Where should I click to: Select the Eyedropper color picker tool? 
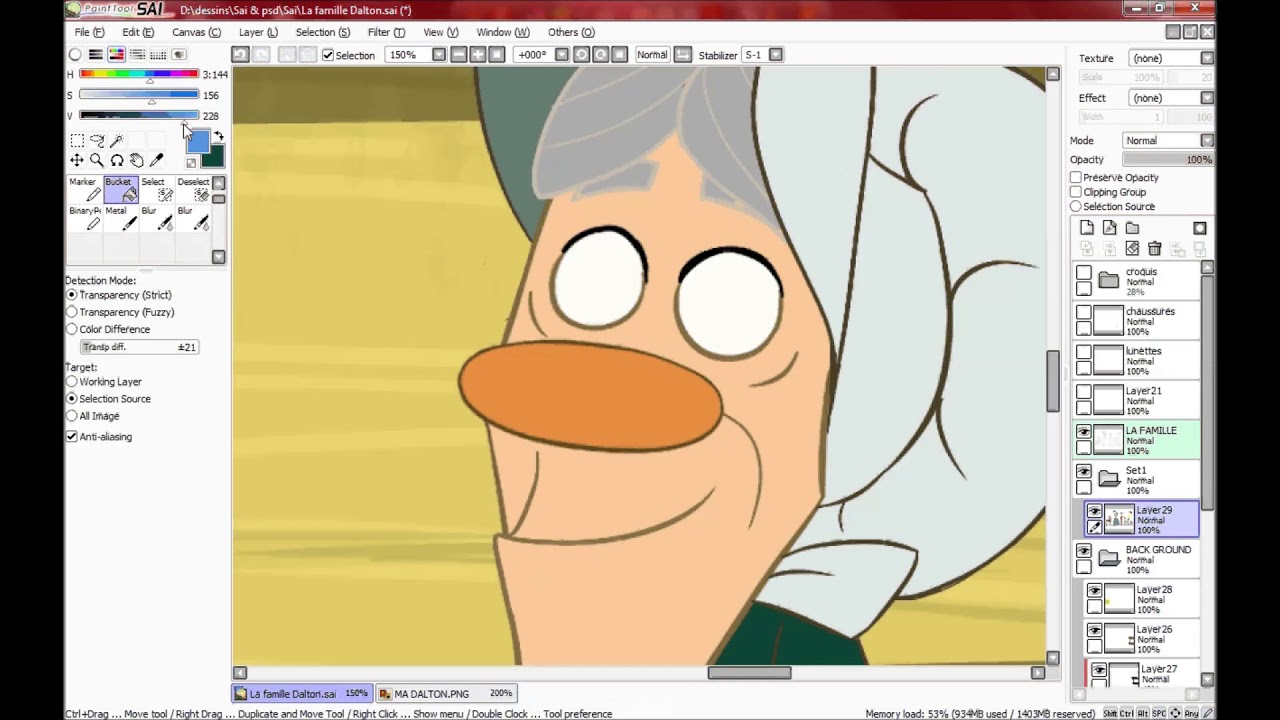[157, 160]
